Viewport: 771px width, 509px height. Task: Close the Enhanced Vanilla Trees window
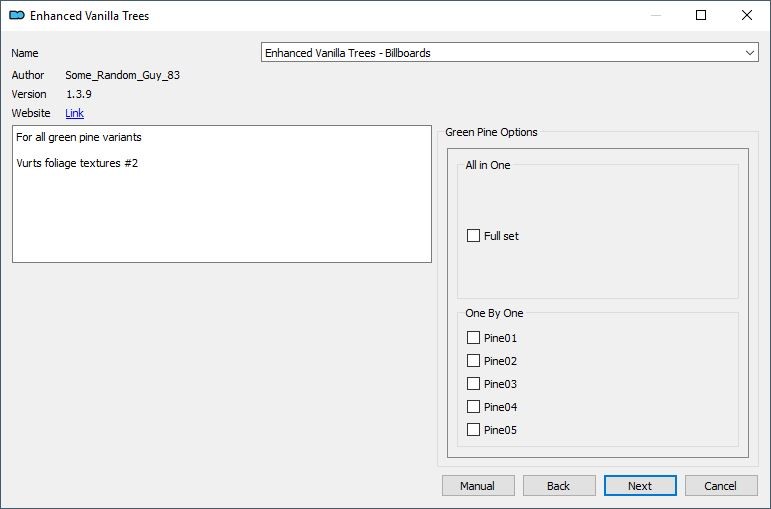pos(747,15)
